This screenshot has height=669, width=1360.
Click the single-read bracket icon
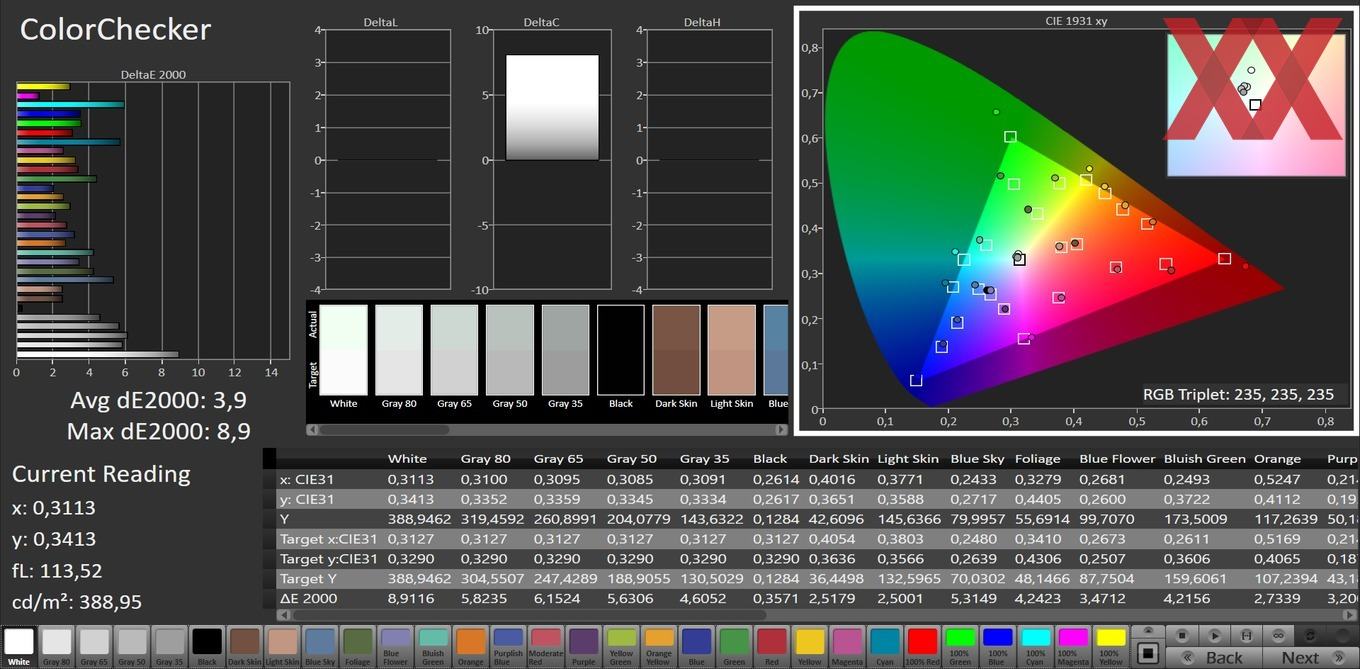1246,635
